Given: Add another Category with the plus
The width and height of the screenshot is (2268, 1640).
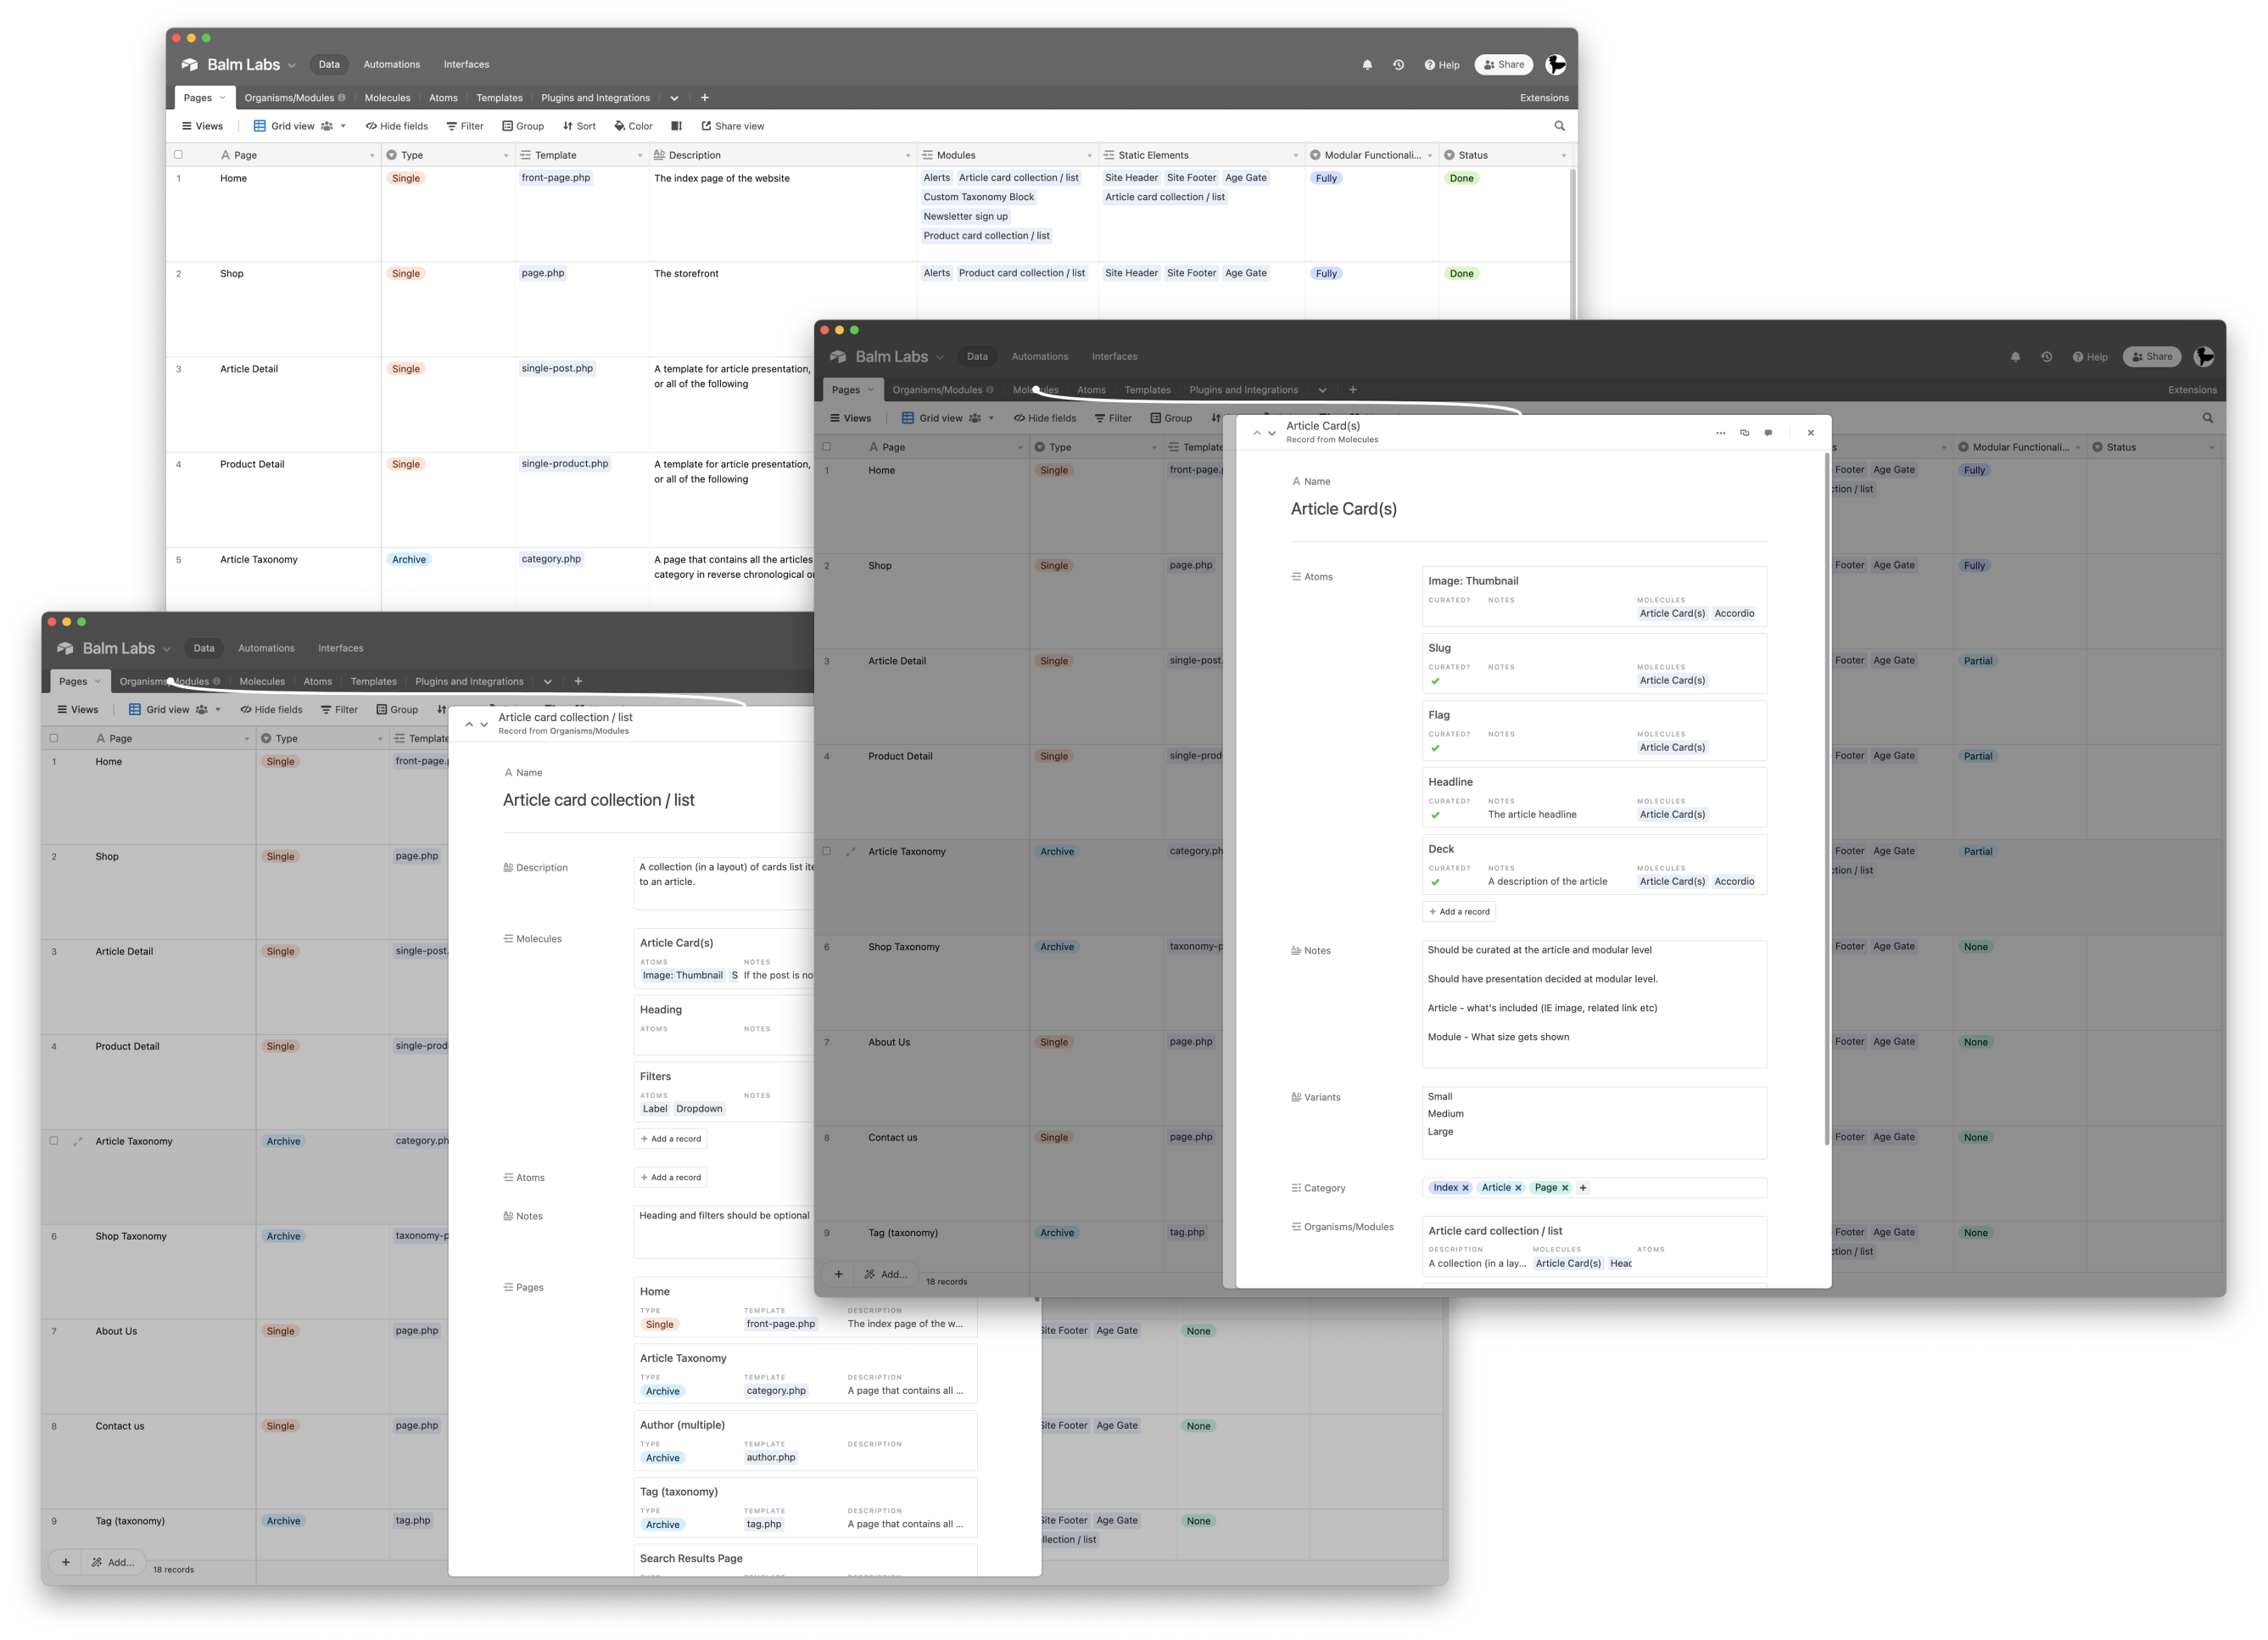Looking at the screenshot, I should tap(1583, 1188).
